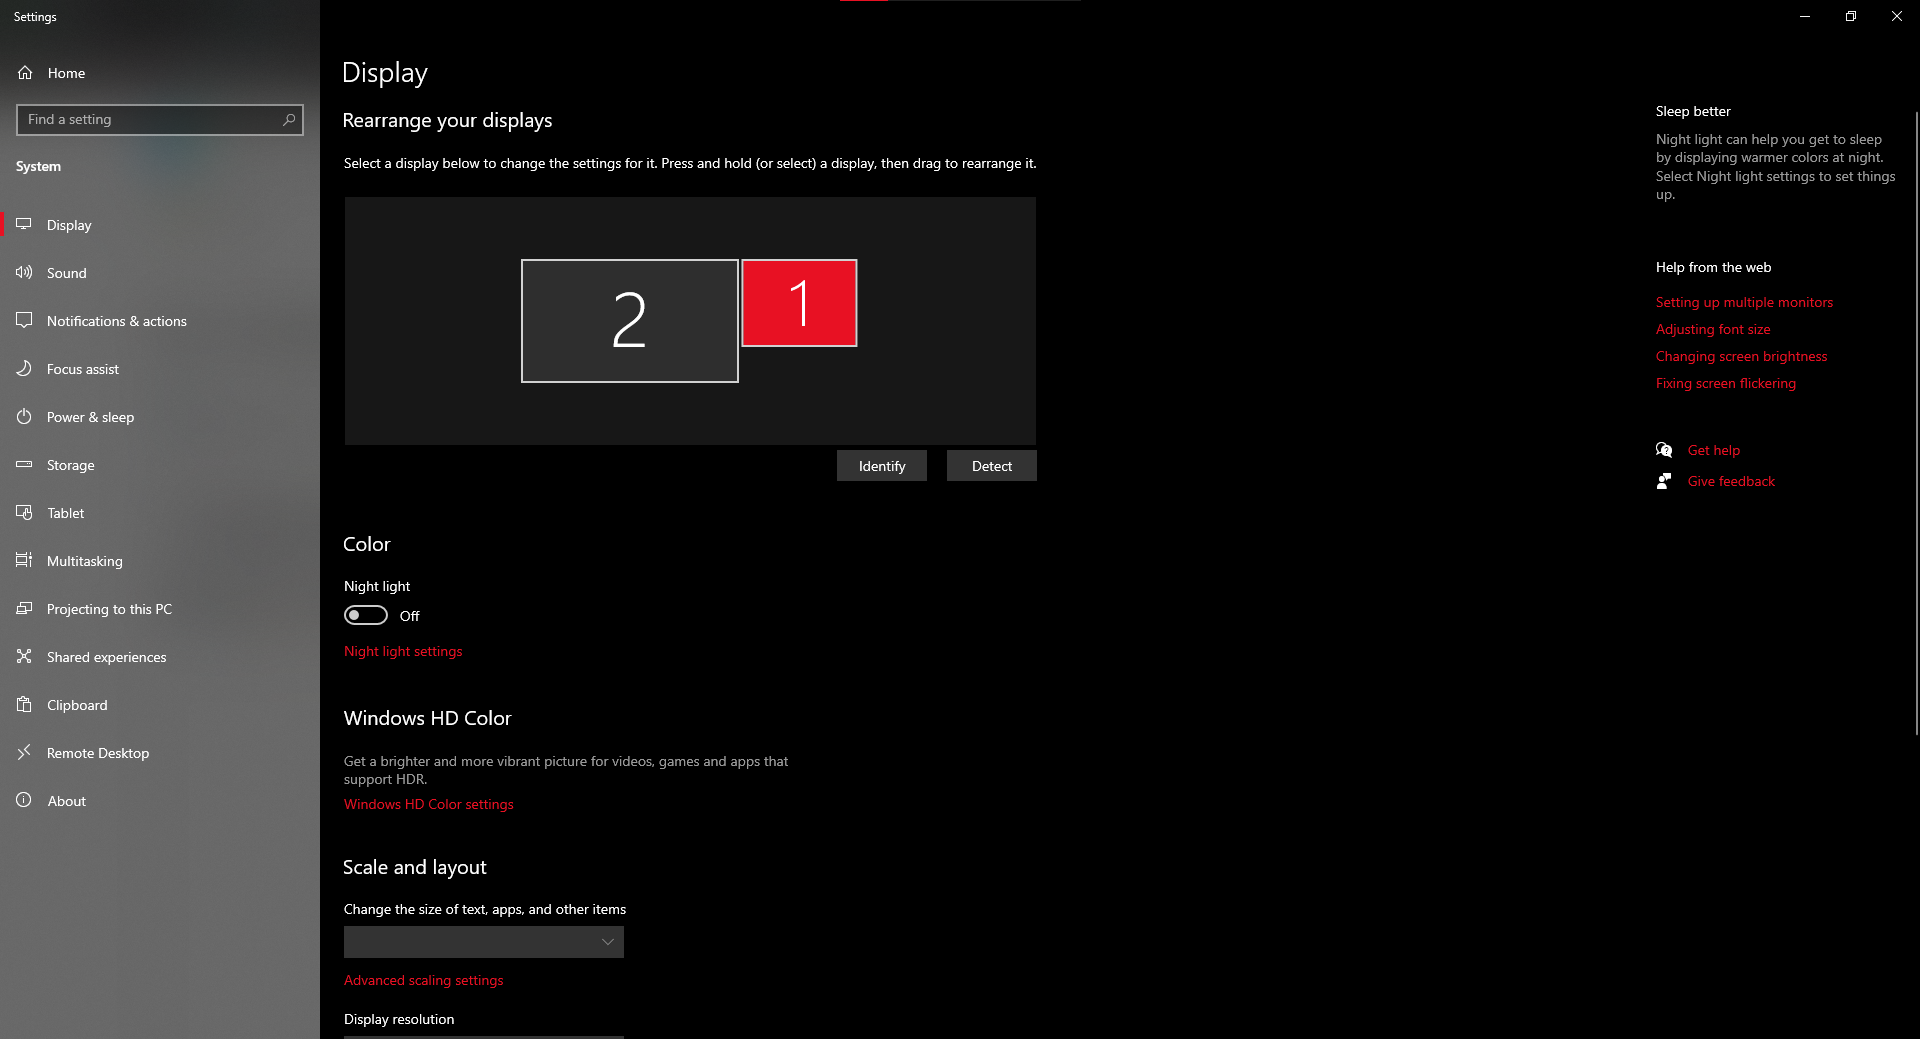The image size is (1920, 1039).
Task: Toggle the Night light switch
Action: click(x=366, y=615)
